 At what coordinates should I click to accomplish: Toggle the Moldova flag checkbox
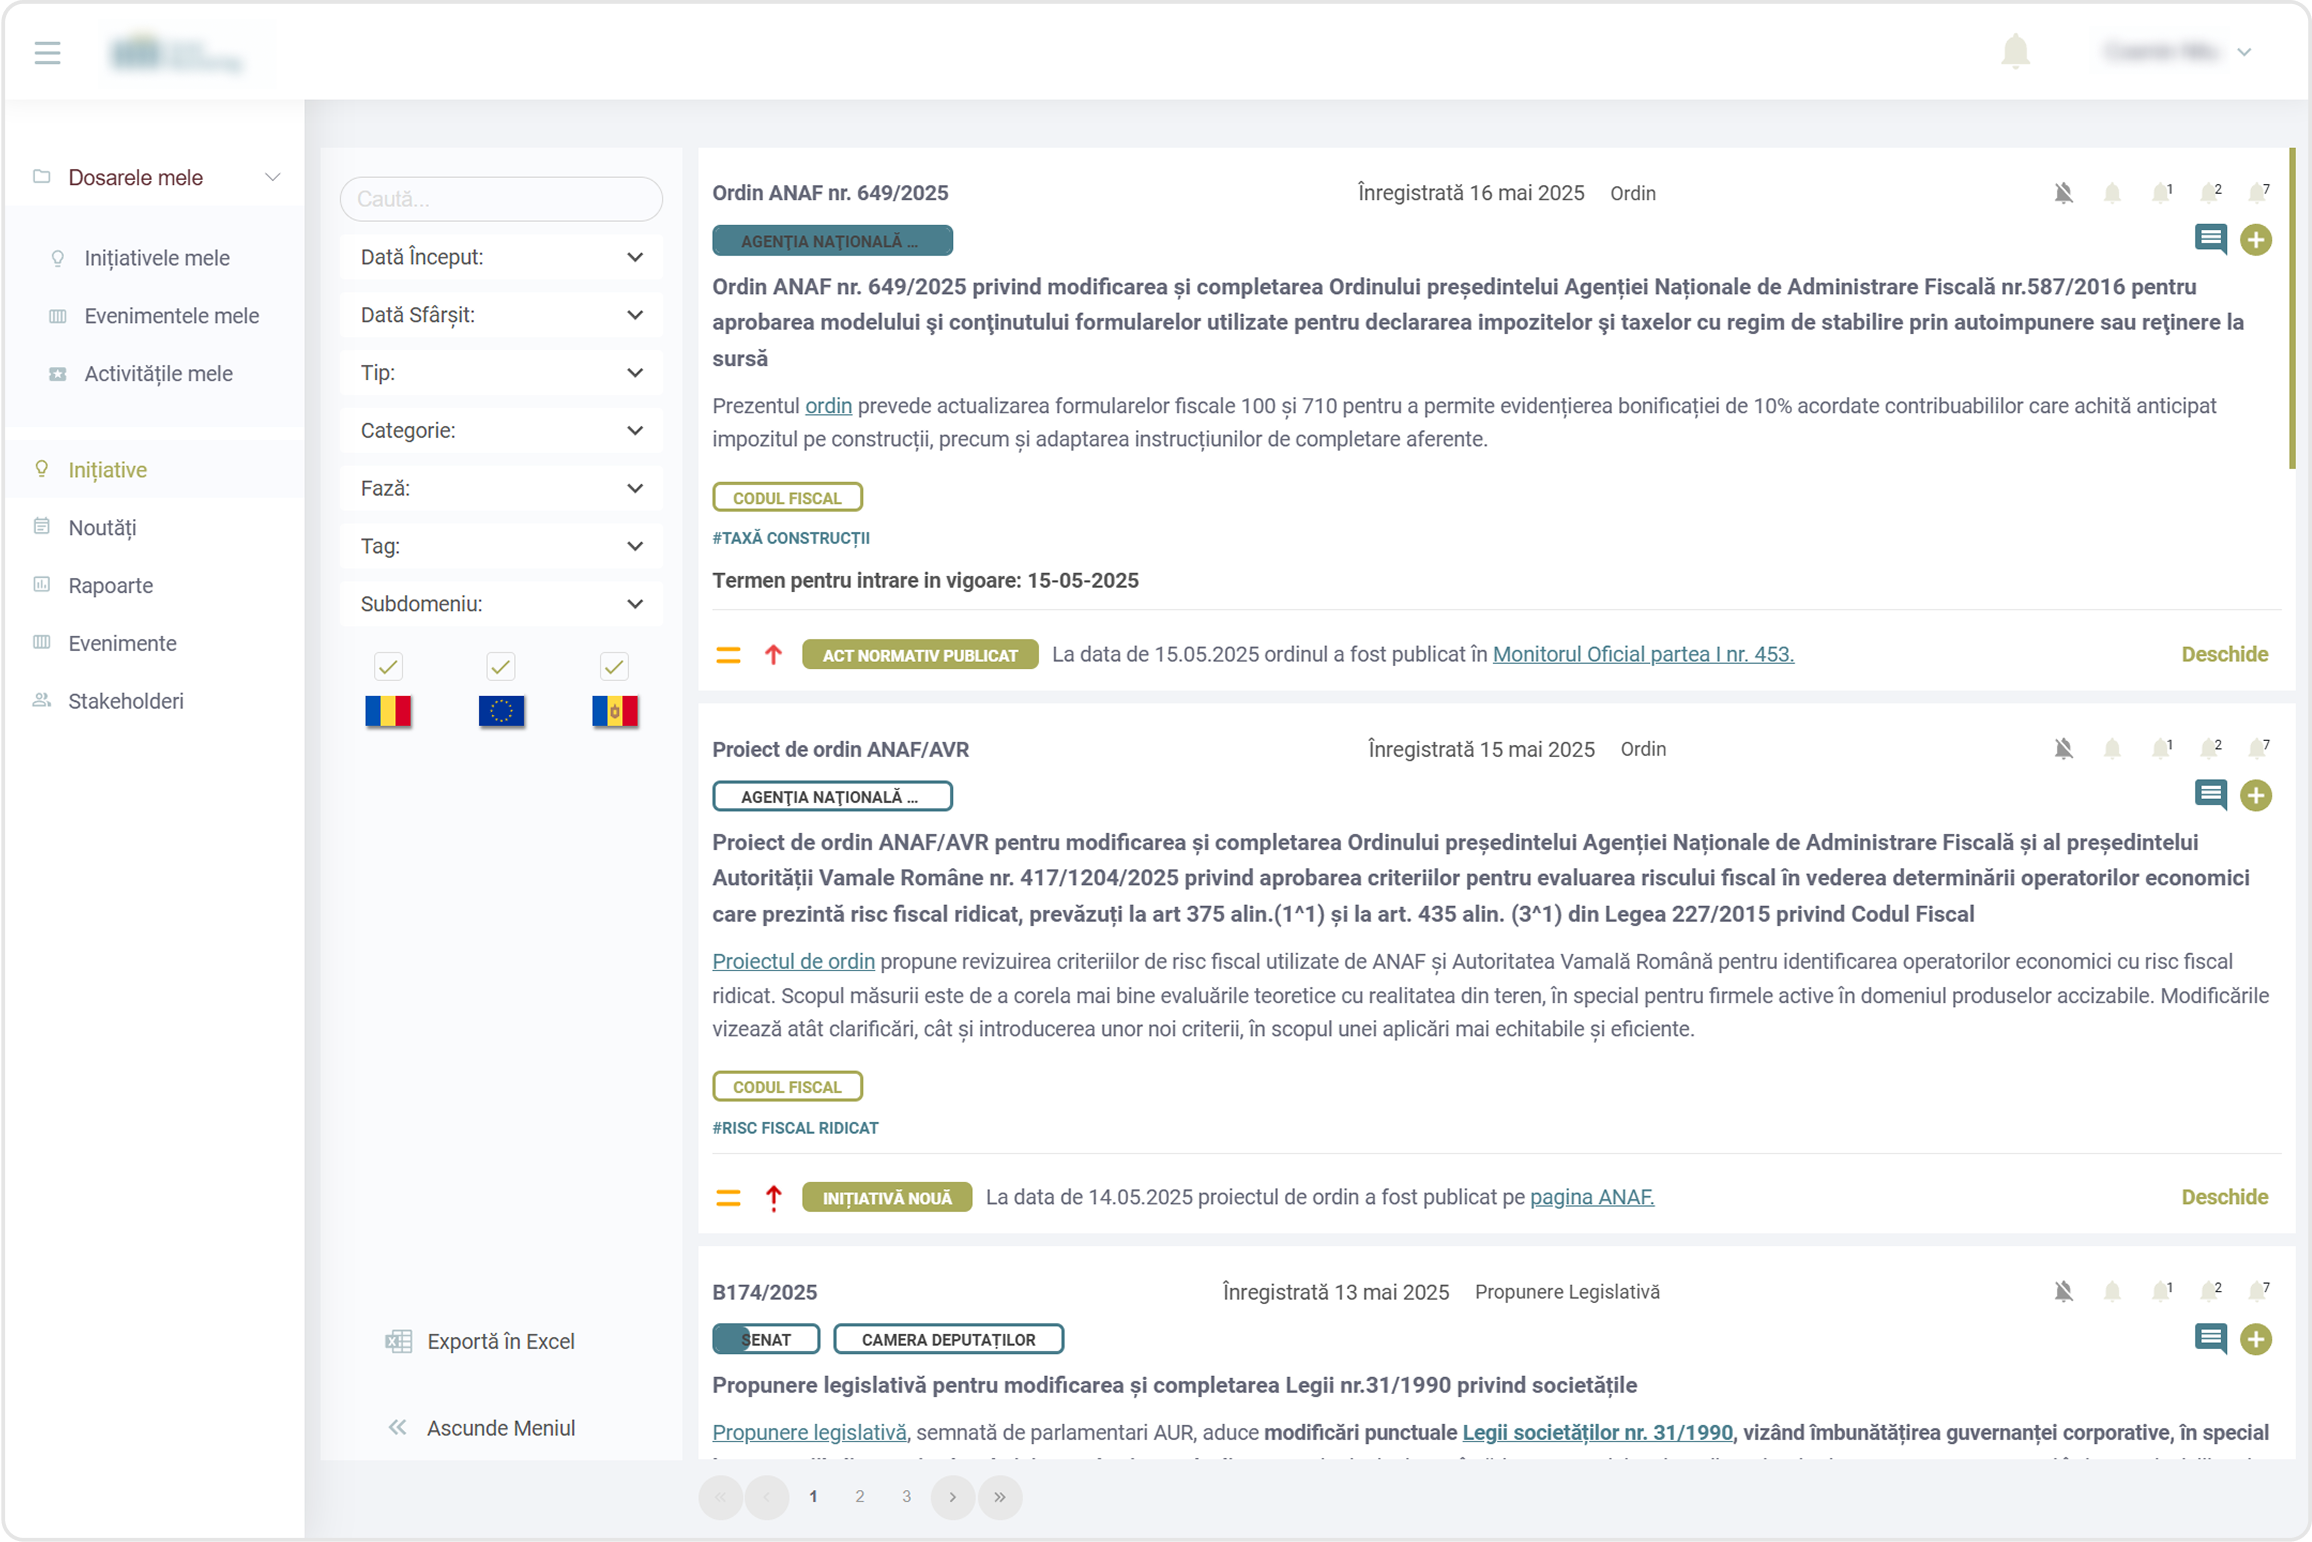[614, 666]
